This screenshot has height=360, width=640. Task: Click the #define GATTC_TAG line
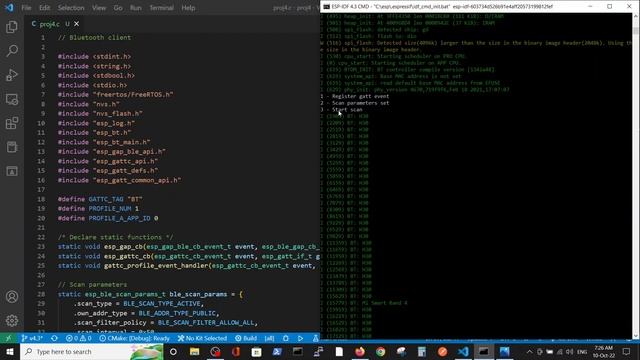[100, 199]
